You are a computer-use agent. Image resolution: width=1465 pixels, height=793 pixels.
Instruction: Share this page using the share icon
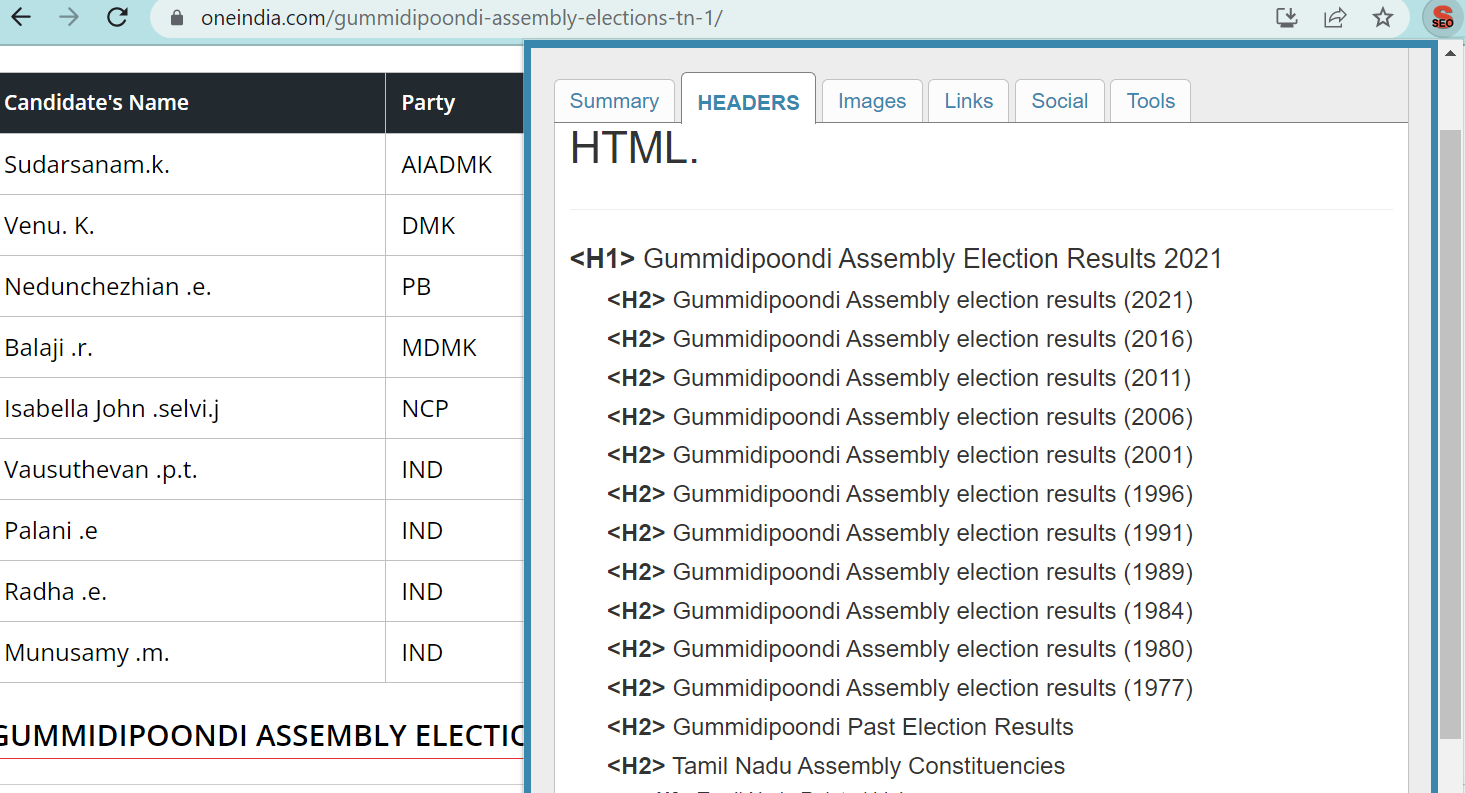tap(1335, 17)
